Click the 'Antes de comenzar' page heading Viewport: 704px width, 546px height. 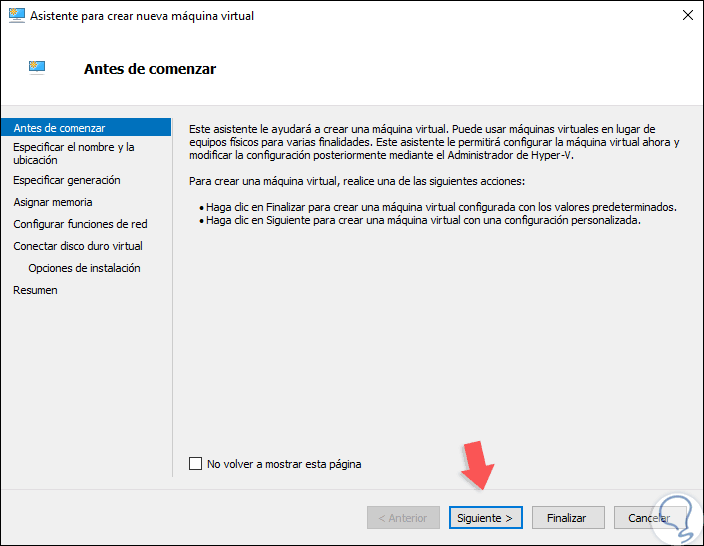pos(150,69)
